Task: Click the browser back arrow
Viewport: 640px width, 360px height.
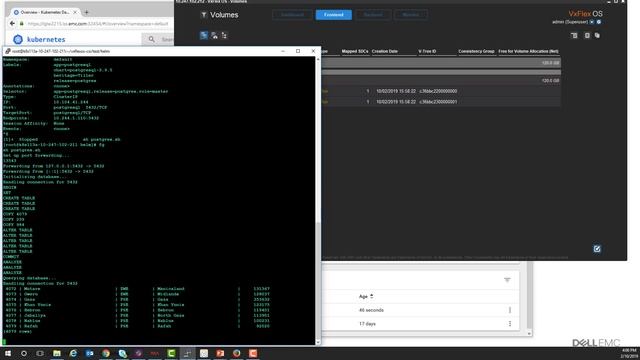Action: pyautogui.click(x=12, y=24)
